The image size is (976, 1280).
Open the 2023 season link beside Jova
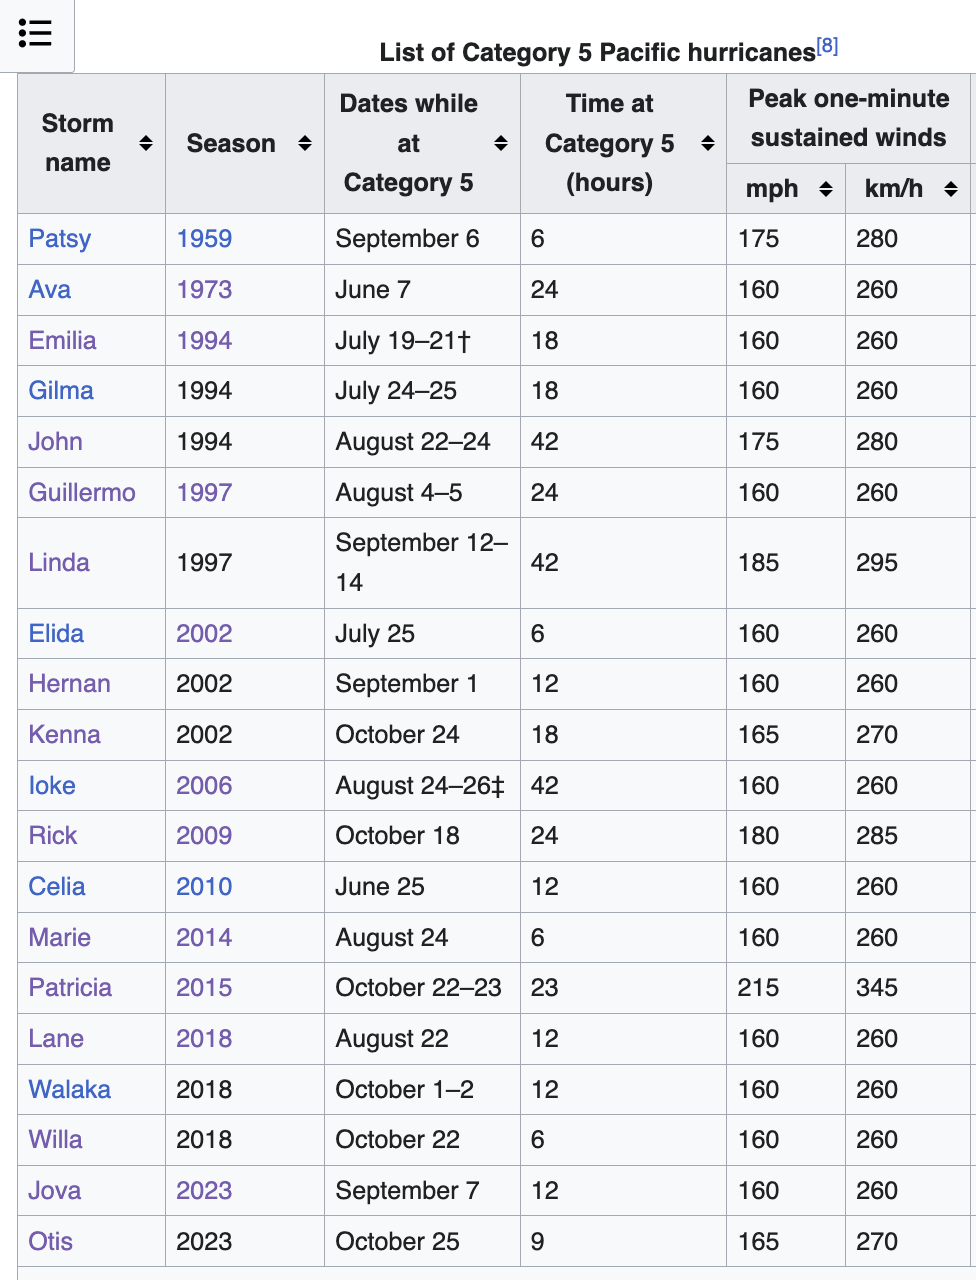click(x=204, y=1190)
